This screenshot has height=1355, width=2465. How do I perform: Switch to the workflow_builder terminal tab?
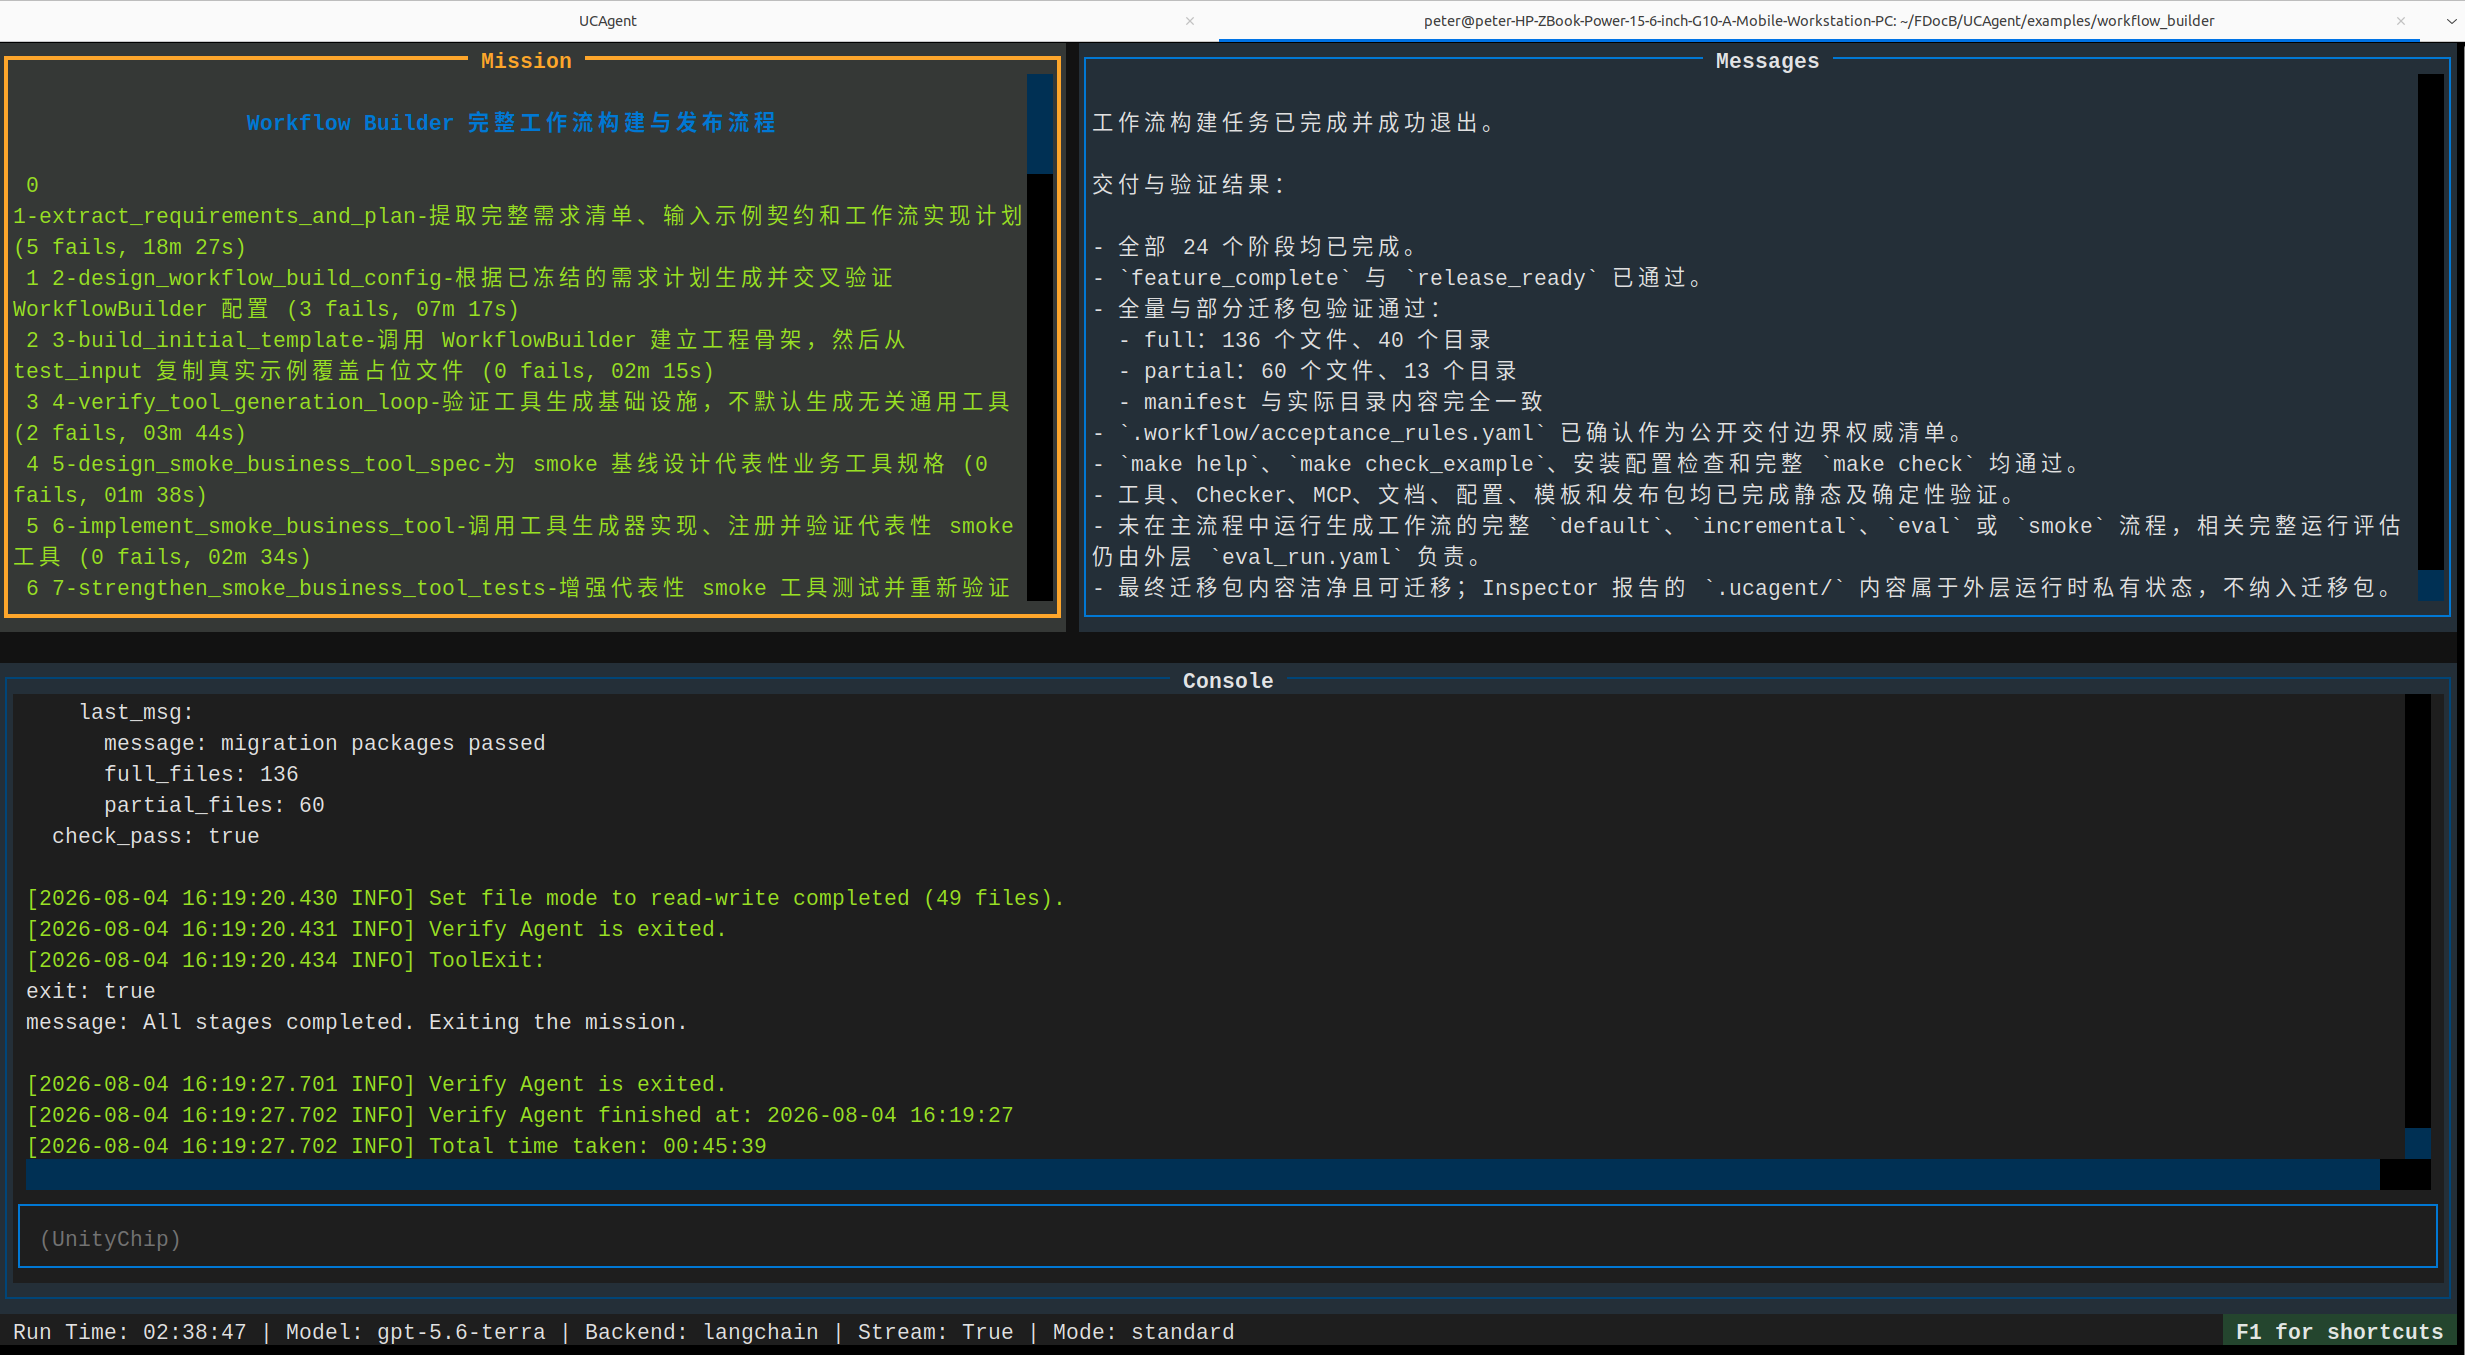click(x=1818, y=20)
